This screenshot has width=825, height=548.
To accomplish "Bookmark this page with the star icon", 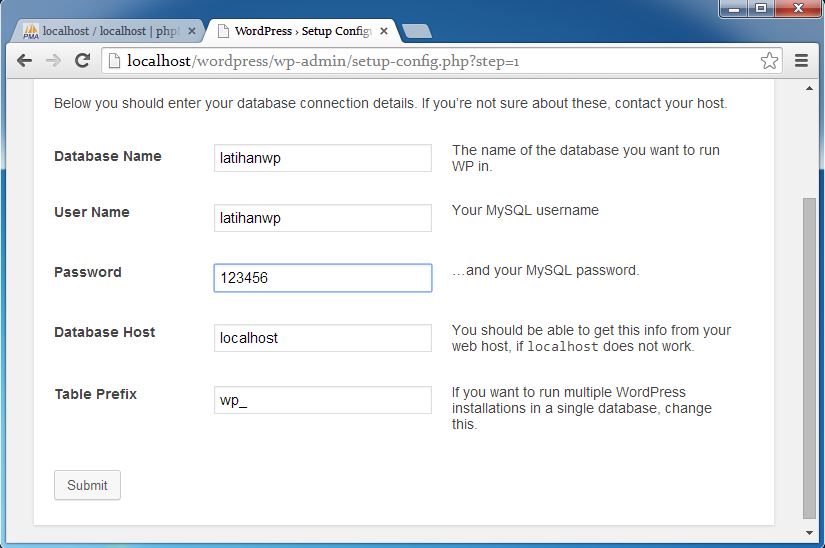I will [x=769, y=61].
